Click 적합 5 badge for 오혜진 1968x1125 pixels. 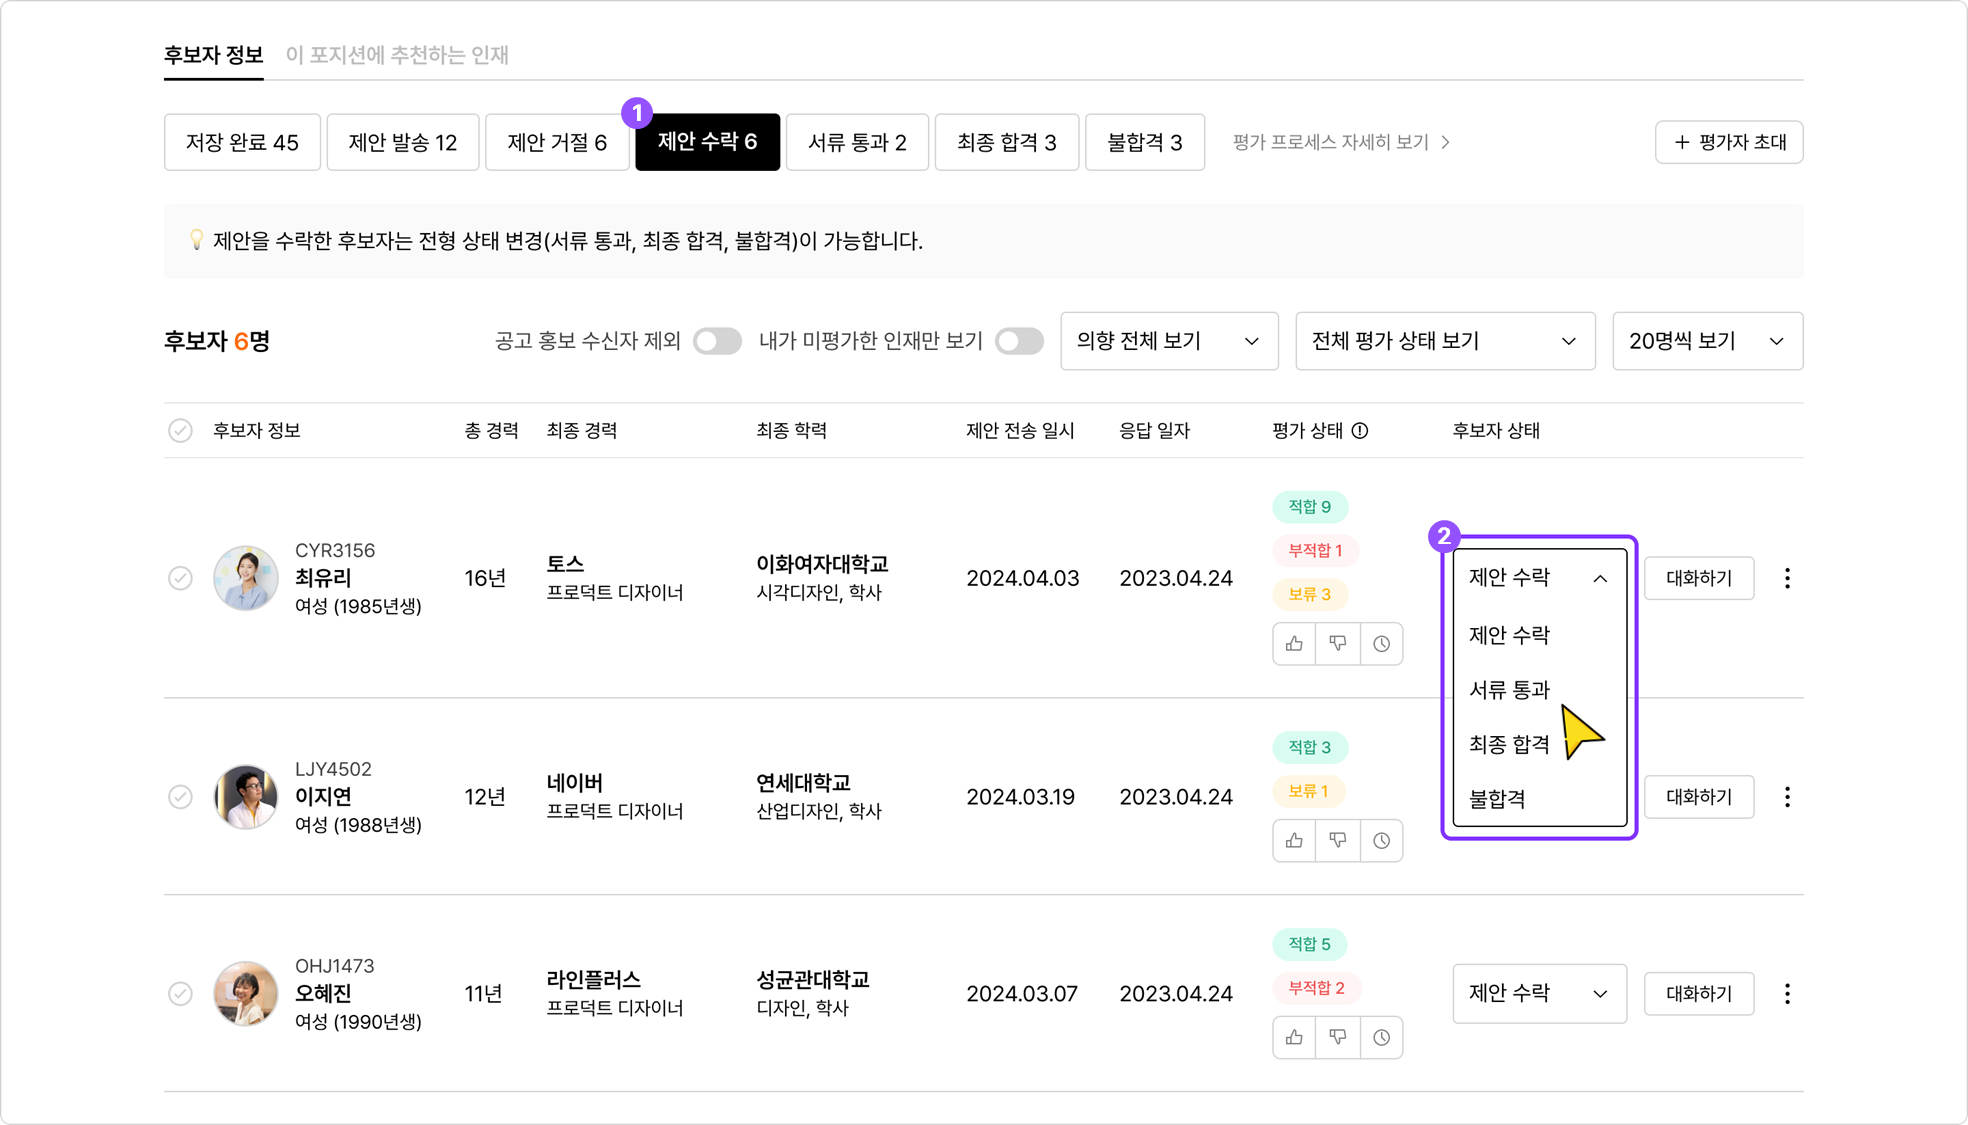1310,944
